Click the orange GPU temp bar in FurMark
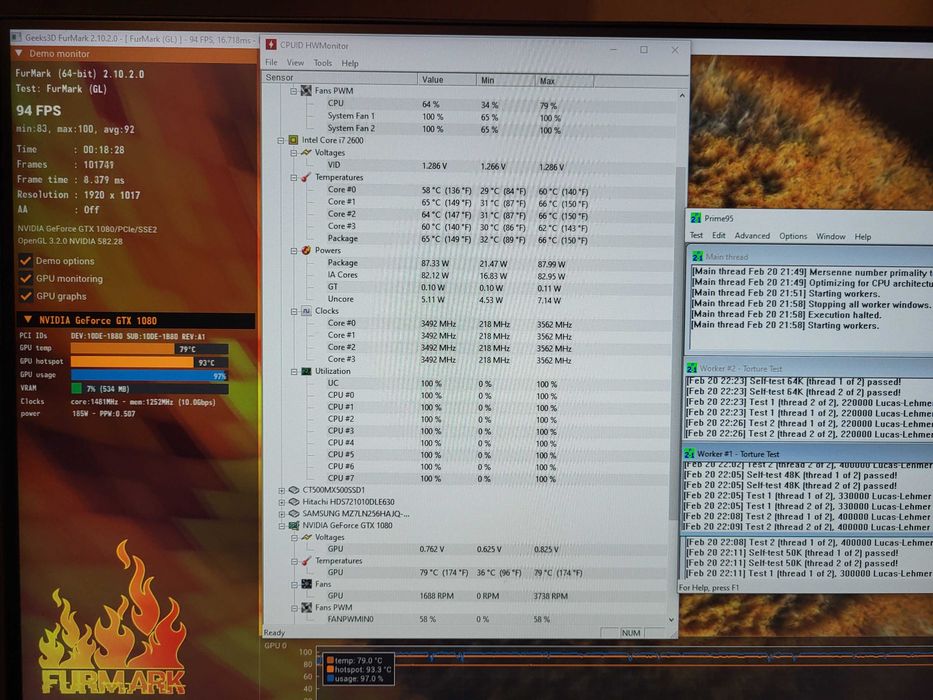This screenshot has height=700, width=933. coord(122,348)
